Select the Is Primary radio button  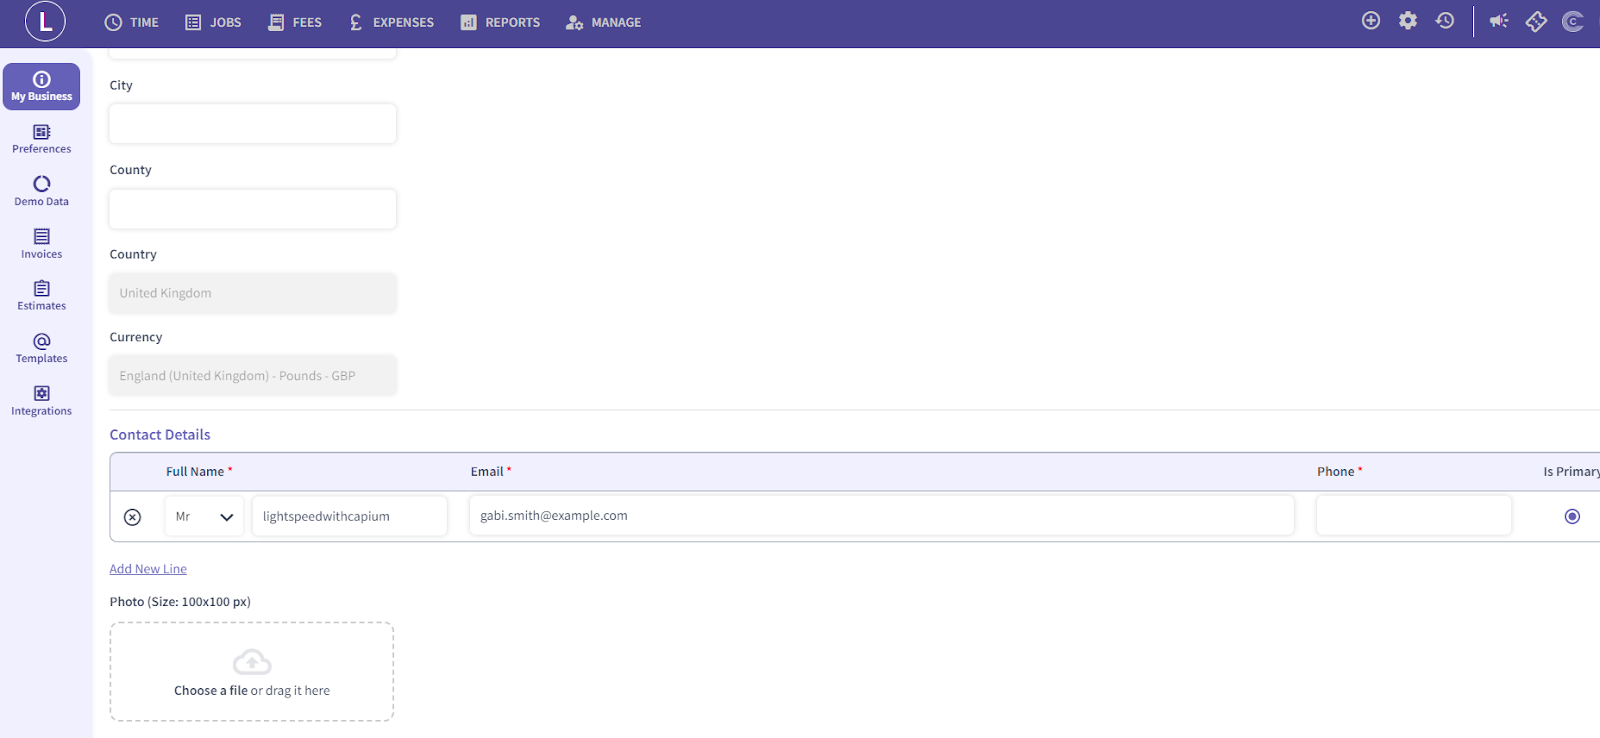tap(1572, 516)
